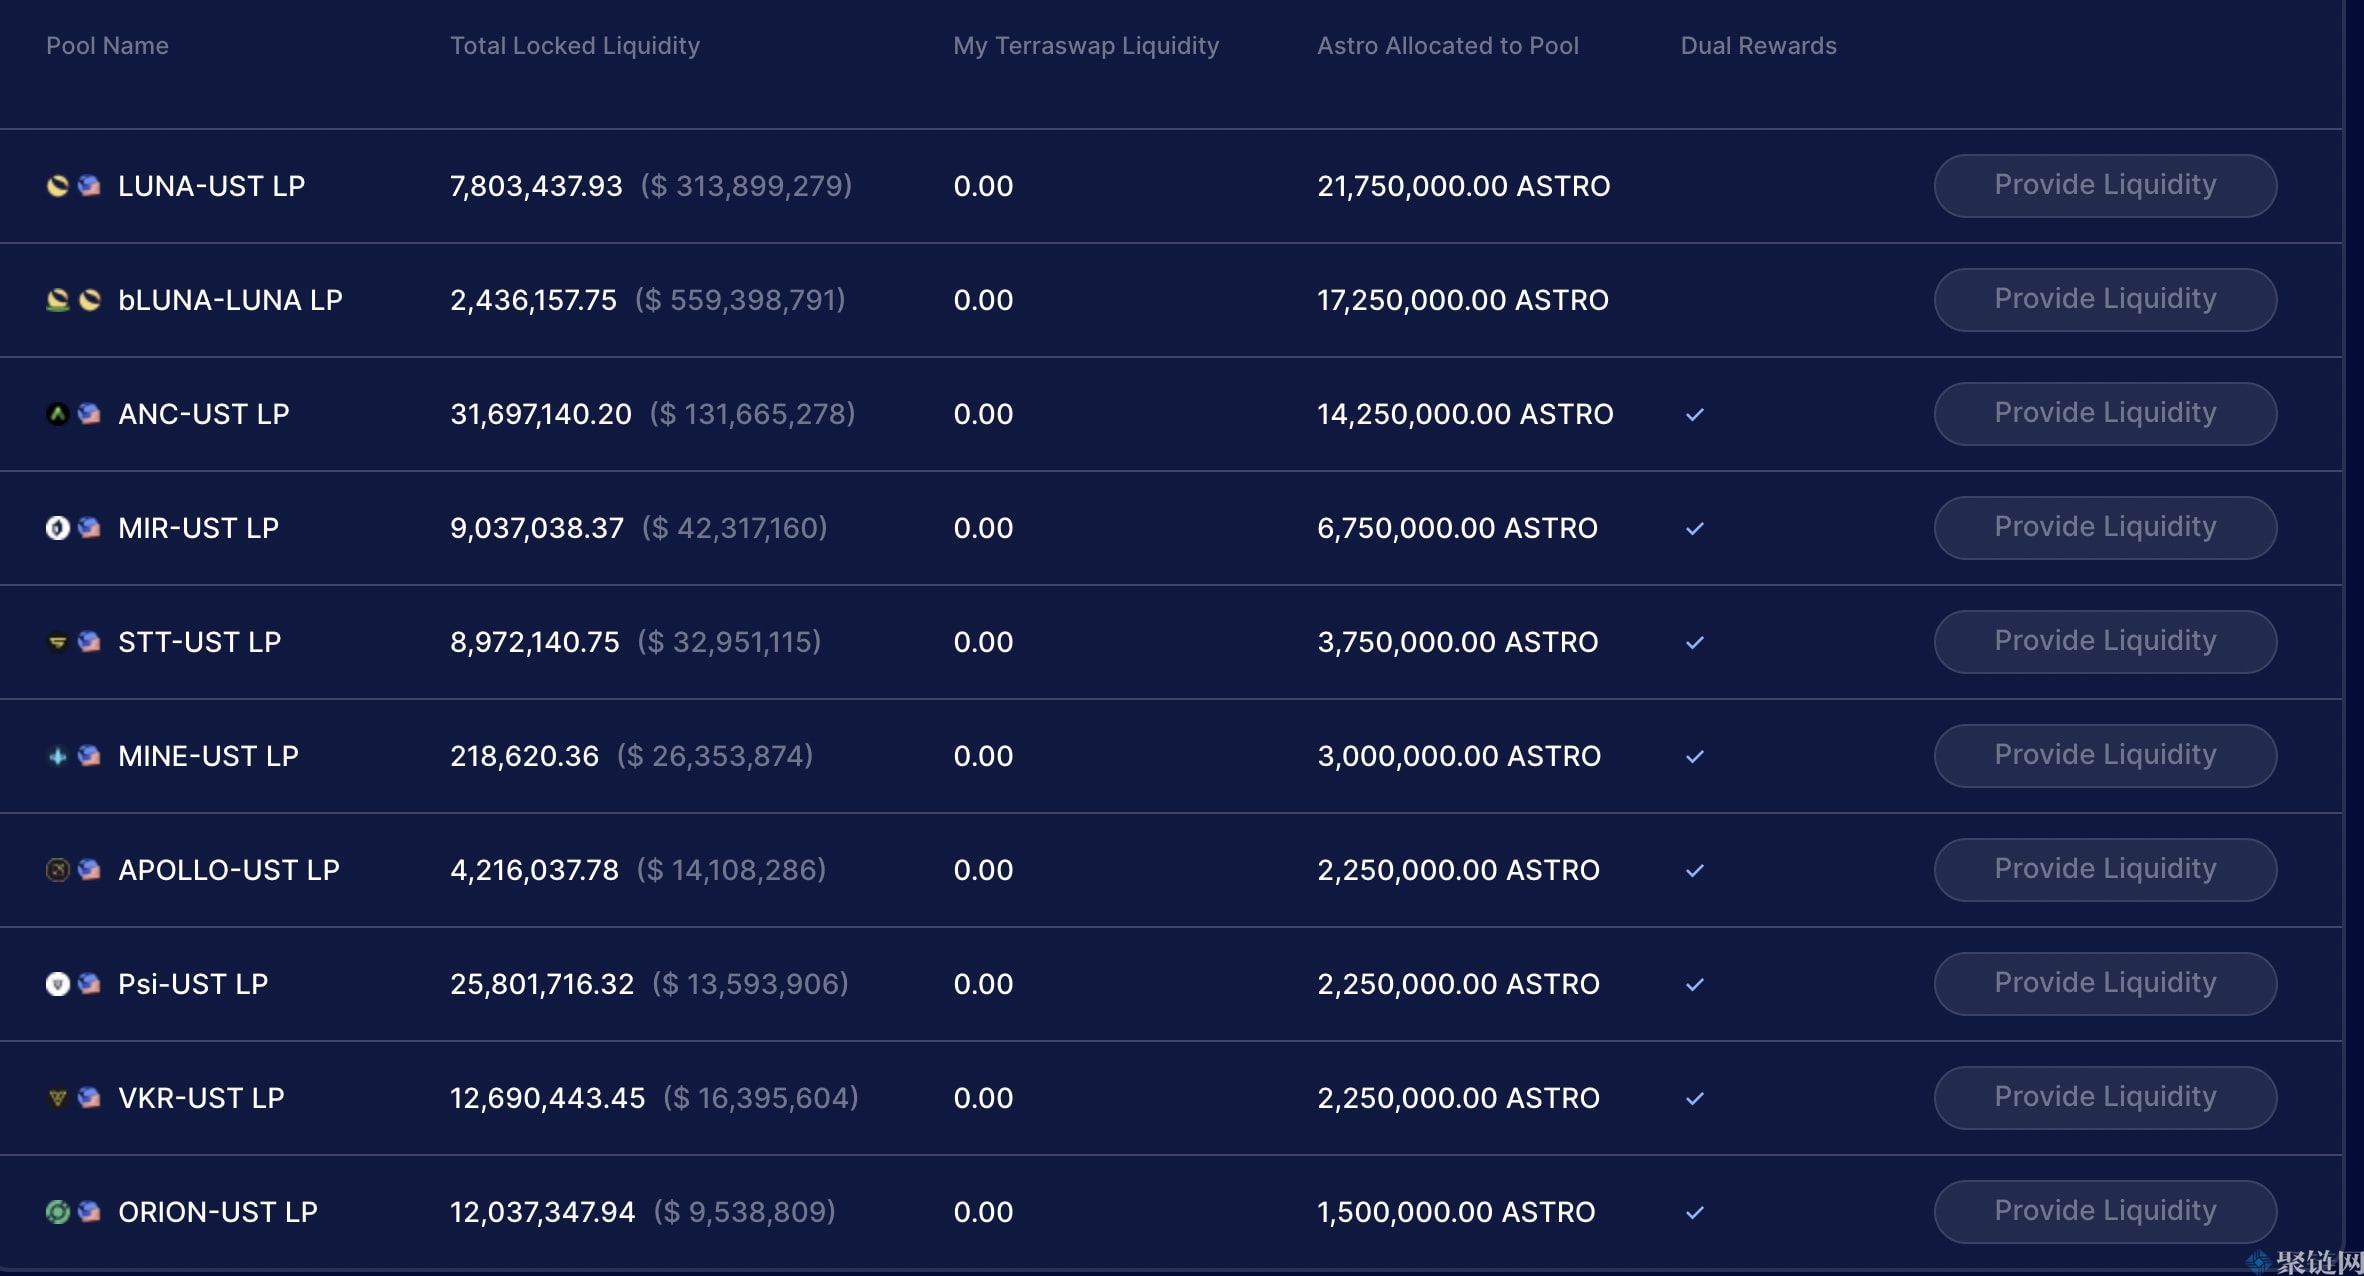Click the LUNA token icon in LUNA-UST LP row

[58, 186]
